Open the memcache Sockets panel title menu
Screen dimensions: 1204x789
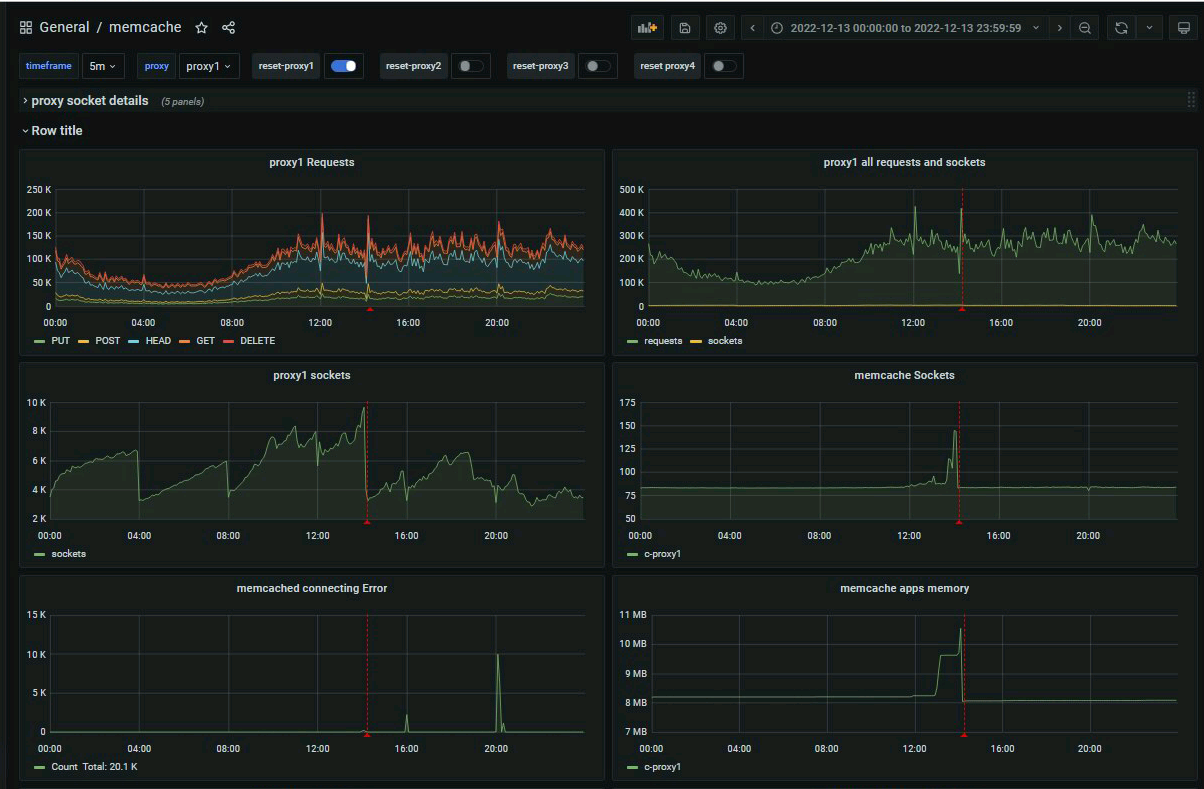point(904,375)
